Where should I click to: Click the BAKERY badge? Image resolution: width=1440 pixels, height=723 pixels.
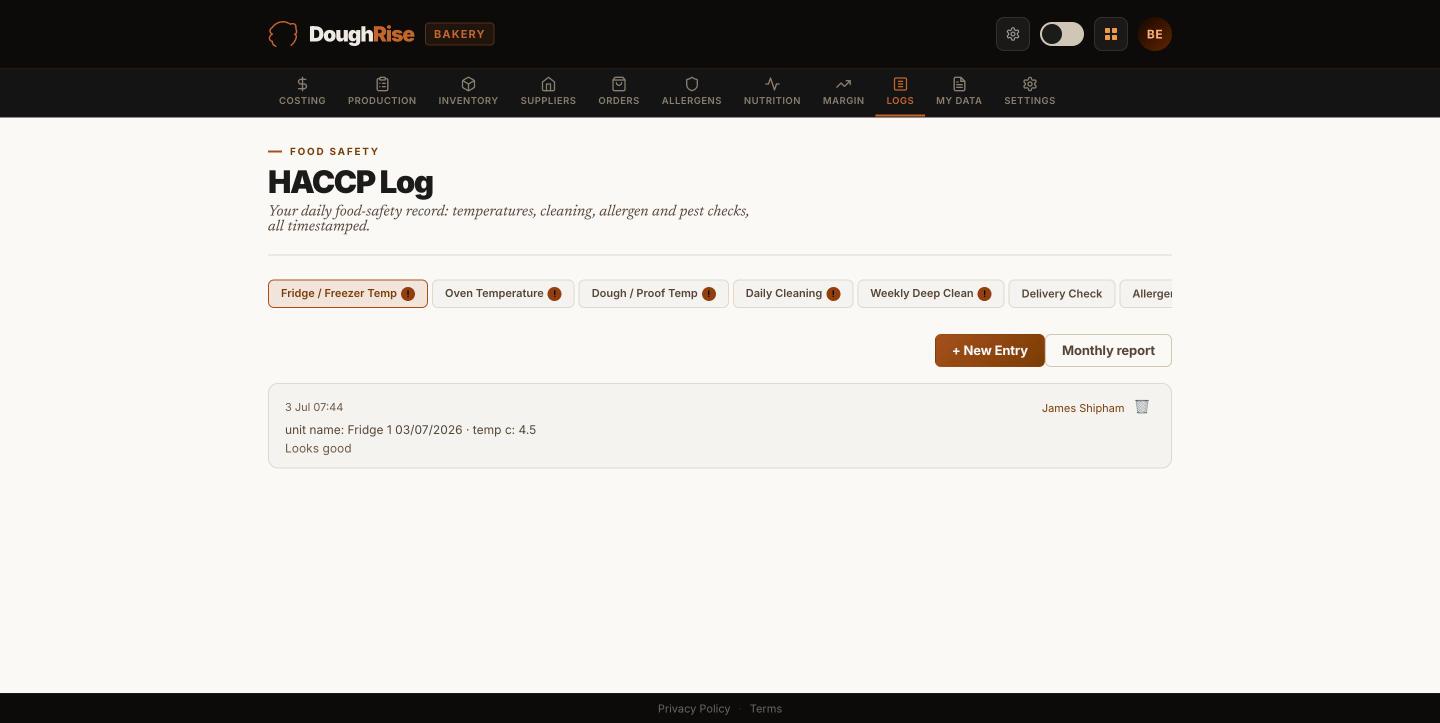tap(460, 34)
